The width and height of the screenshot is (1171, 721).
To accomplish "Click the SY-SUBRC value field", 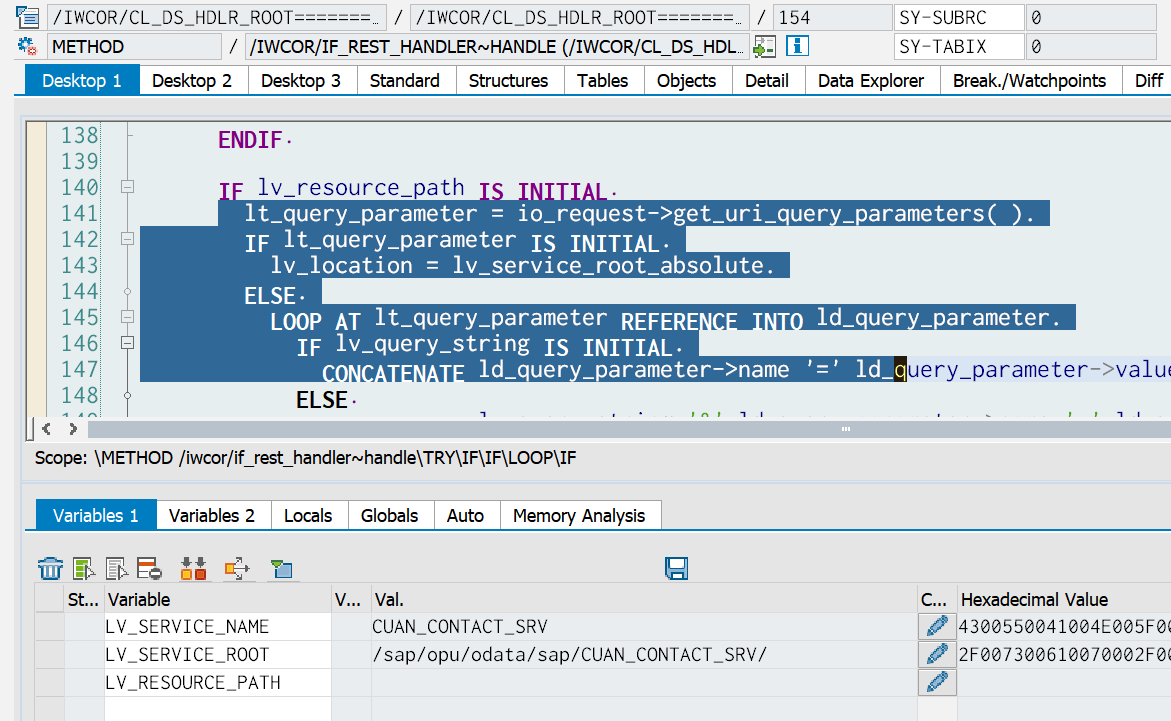I will [1091, 17].
